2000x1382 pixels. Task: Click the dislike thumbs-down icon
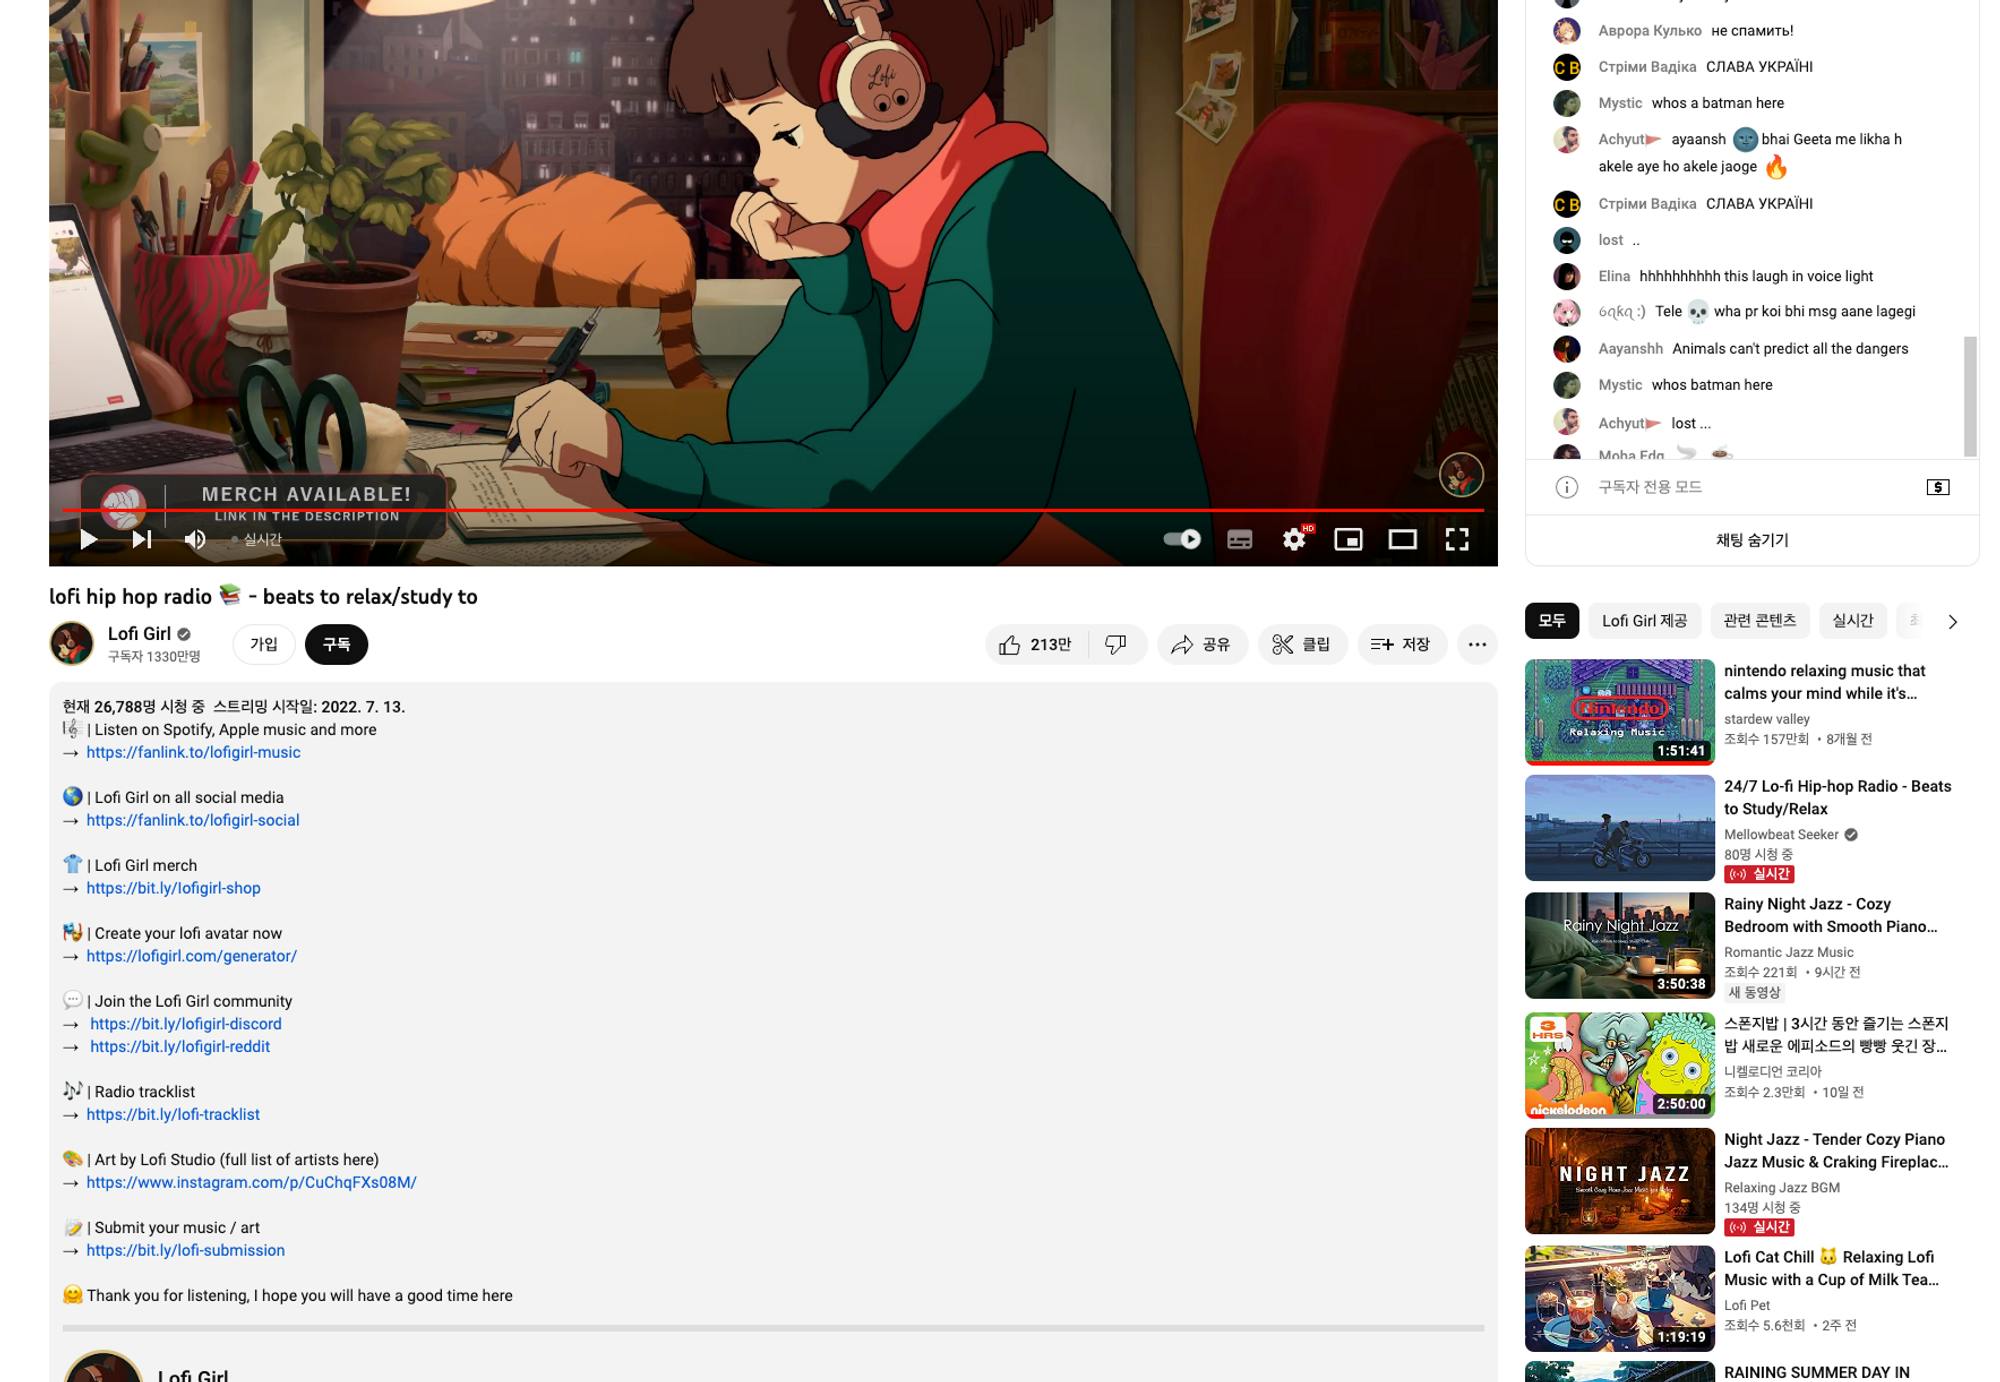point(1116,644)
